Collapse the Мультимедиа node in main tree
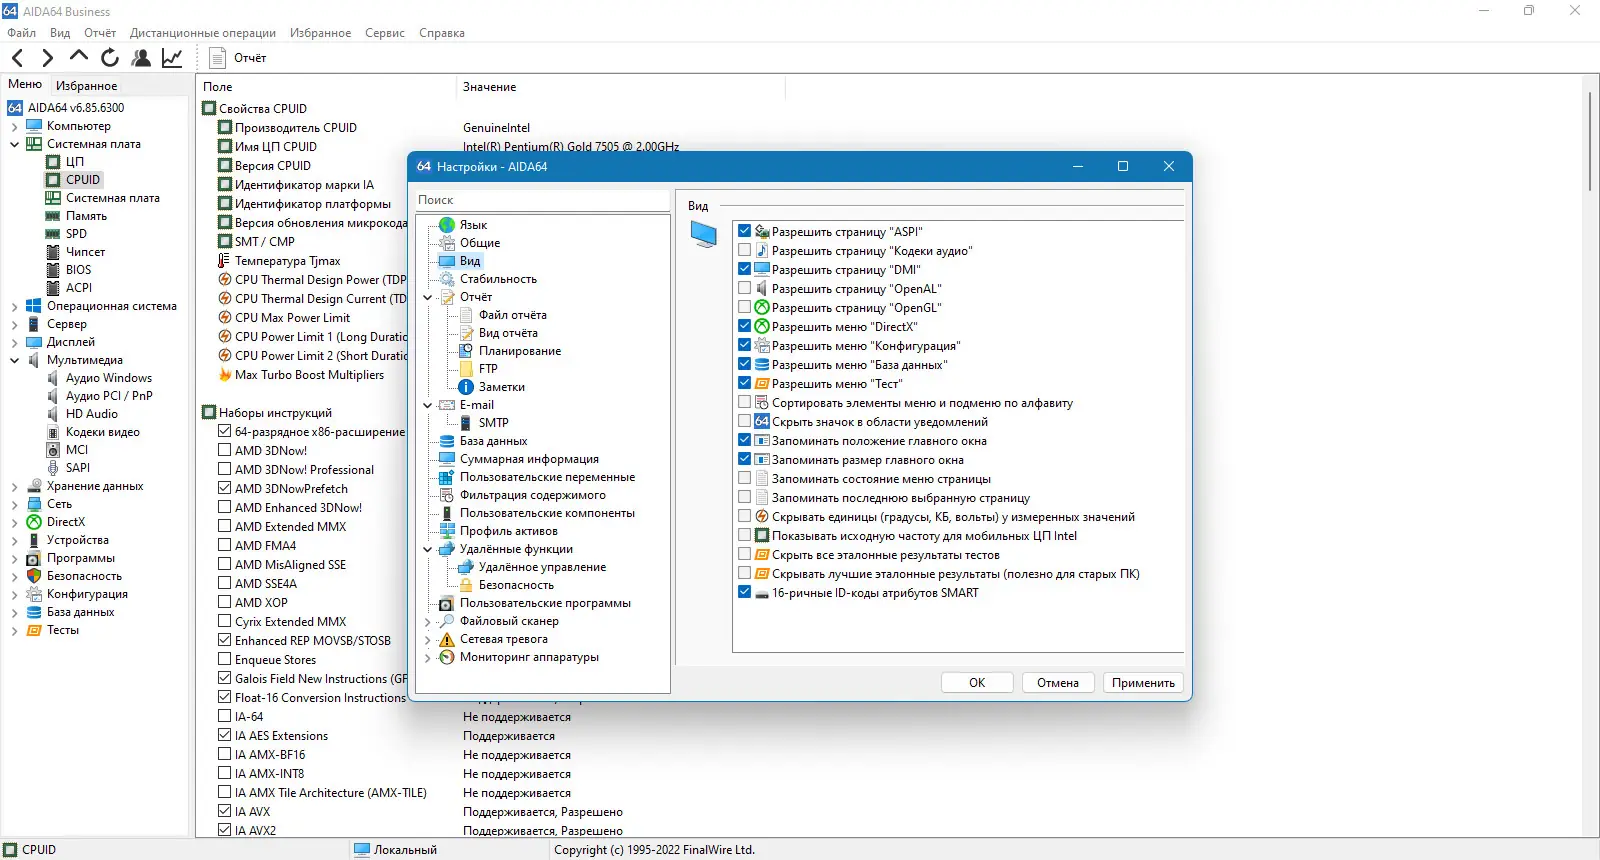The height and width of the screenshot is (860, 1600). pos(14,360)
